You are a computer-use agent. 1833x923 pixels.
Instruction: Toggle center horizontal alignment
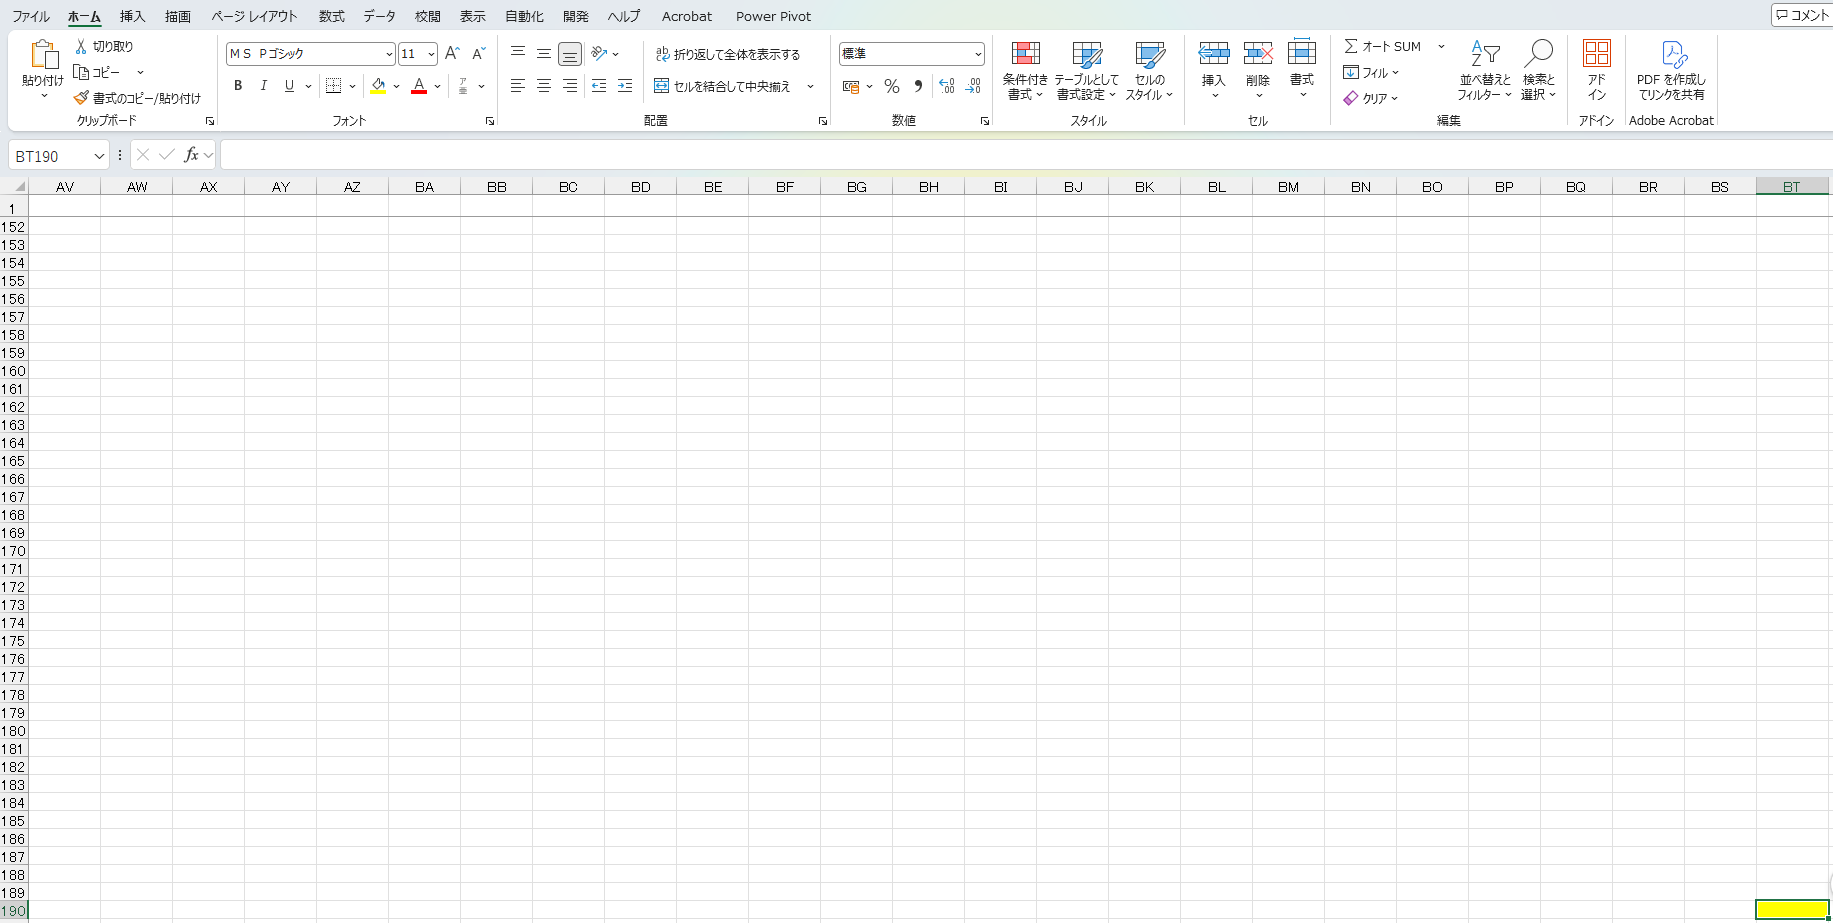point(543,86)
